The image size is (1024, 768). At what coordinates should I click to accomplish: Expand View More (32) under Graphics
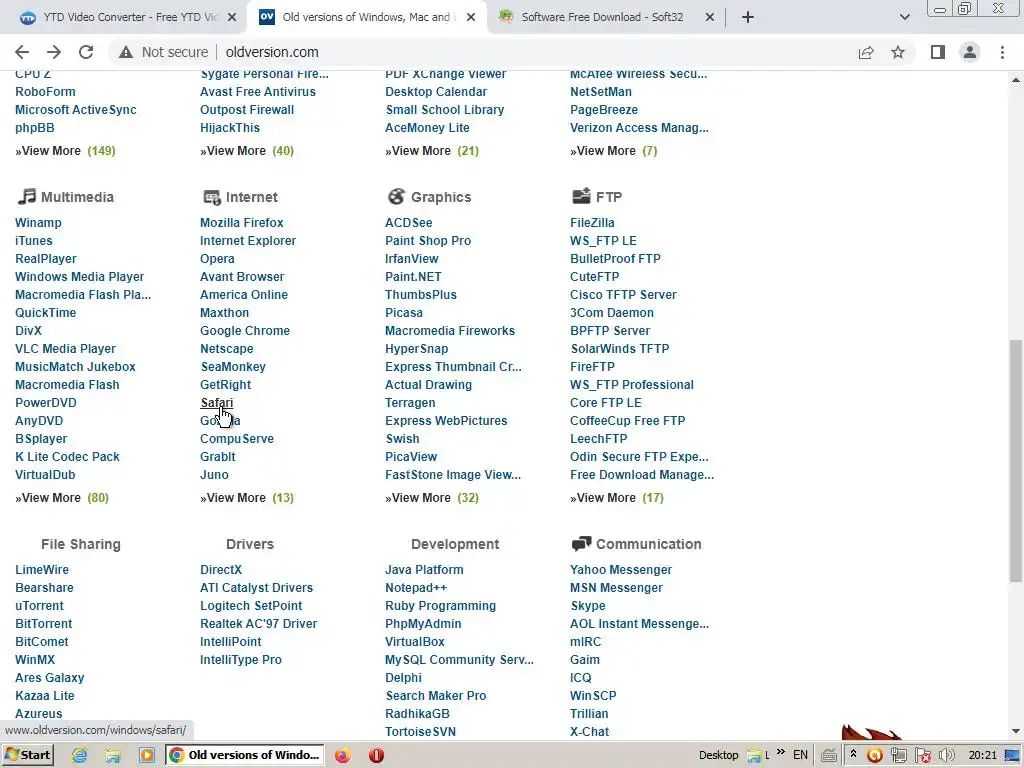[x=432, y=498]
